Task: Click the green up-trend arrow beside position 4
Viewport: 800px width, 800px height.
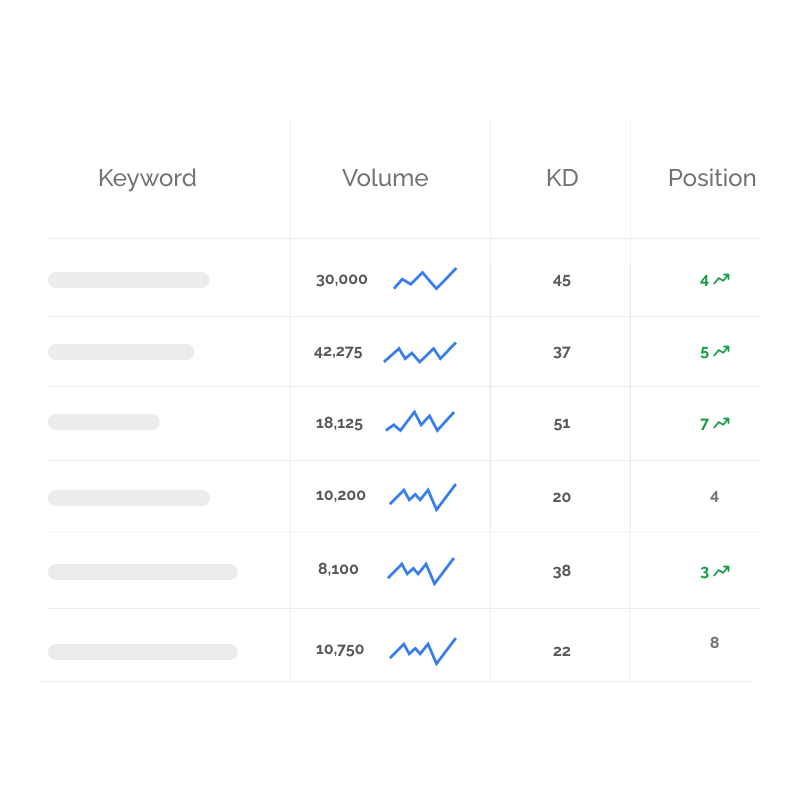Action: pos(722,280)
